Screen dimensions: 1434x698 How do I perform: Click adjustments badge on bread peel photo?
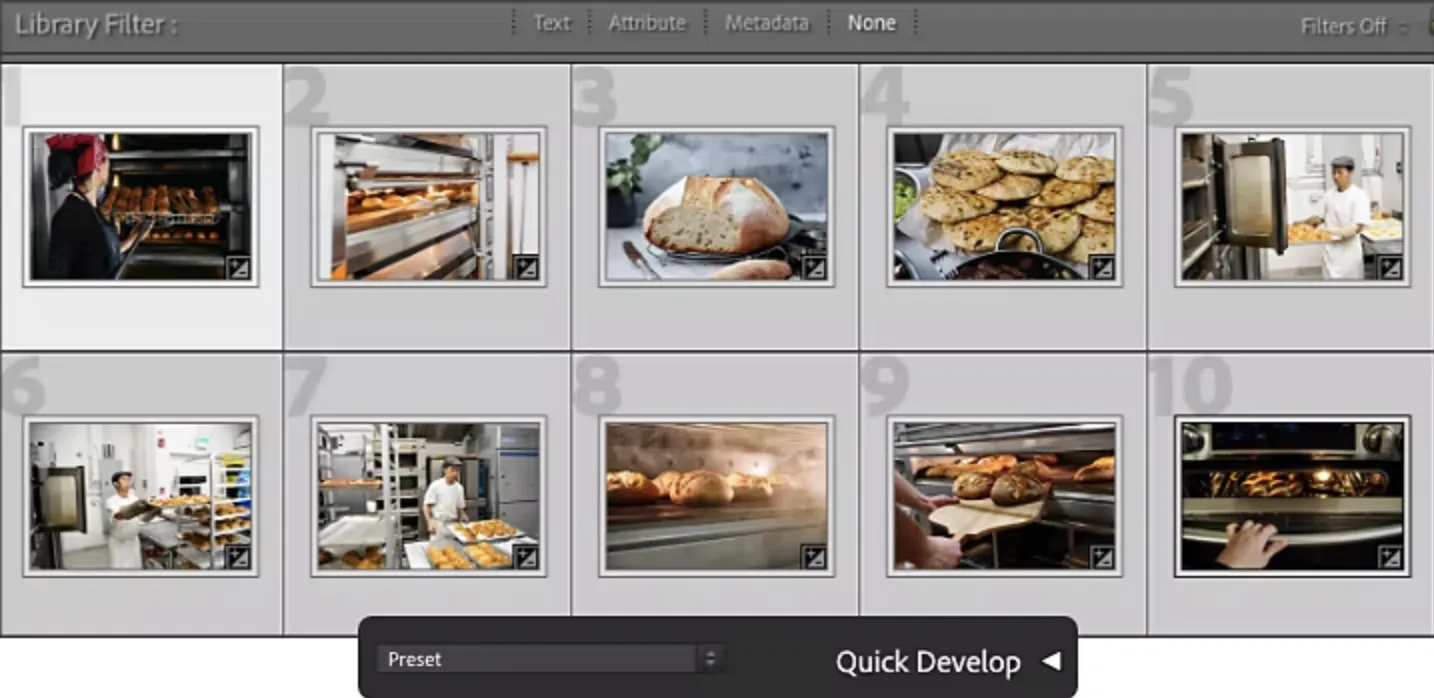coord(1101,558)
